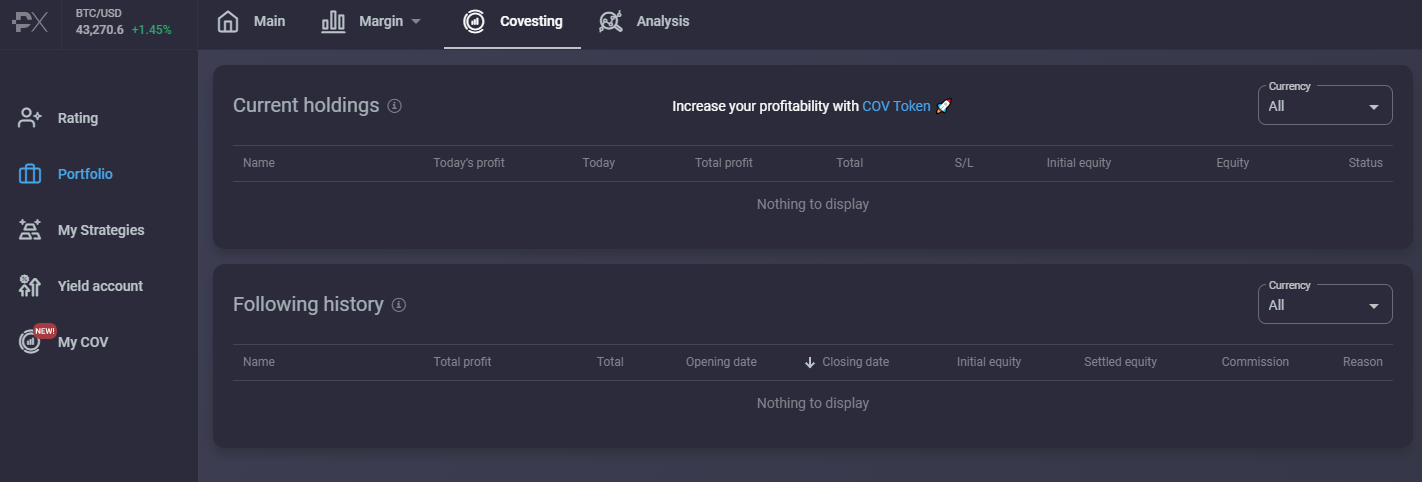The height and width of the screenshot is (482, 1422).
Task: Click the Rating sidebar icon
Action: (x=30, y=118)
